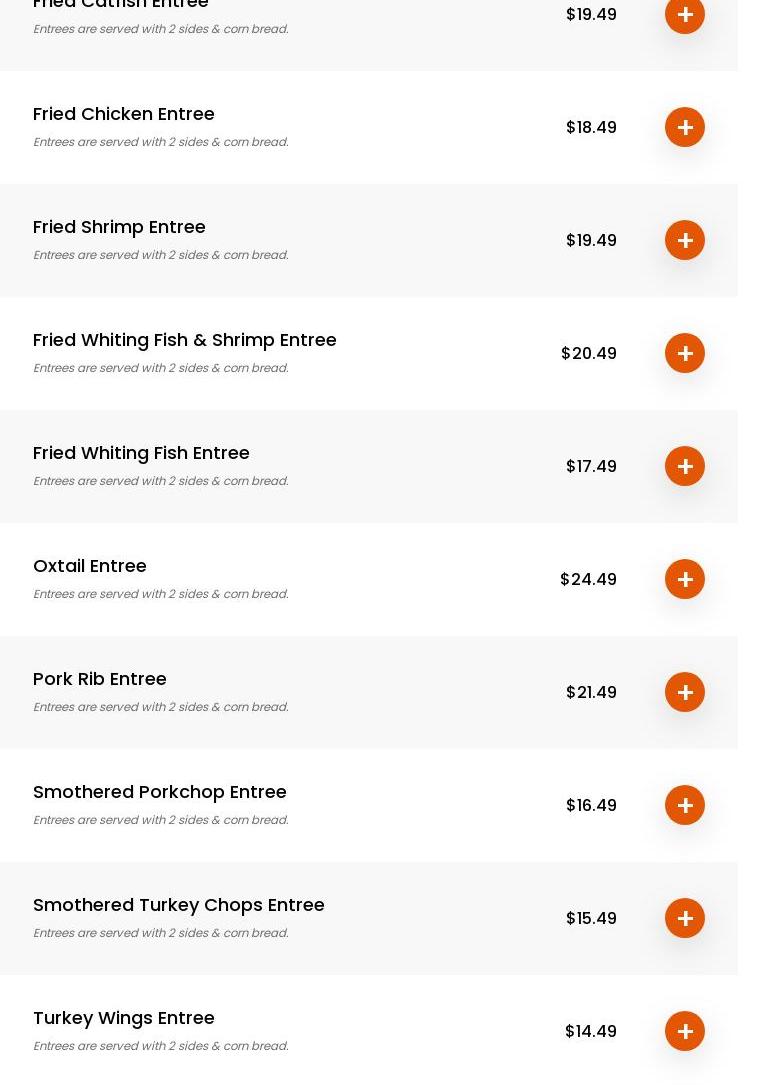This screenshot has height=1085, width=770.
Task: Open Fried Whiting Fish & Shrimp Entree title
Action: coord(185,340)
